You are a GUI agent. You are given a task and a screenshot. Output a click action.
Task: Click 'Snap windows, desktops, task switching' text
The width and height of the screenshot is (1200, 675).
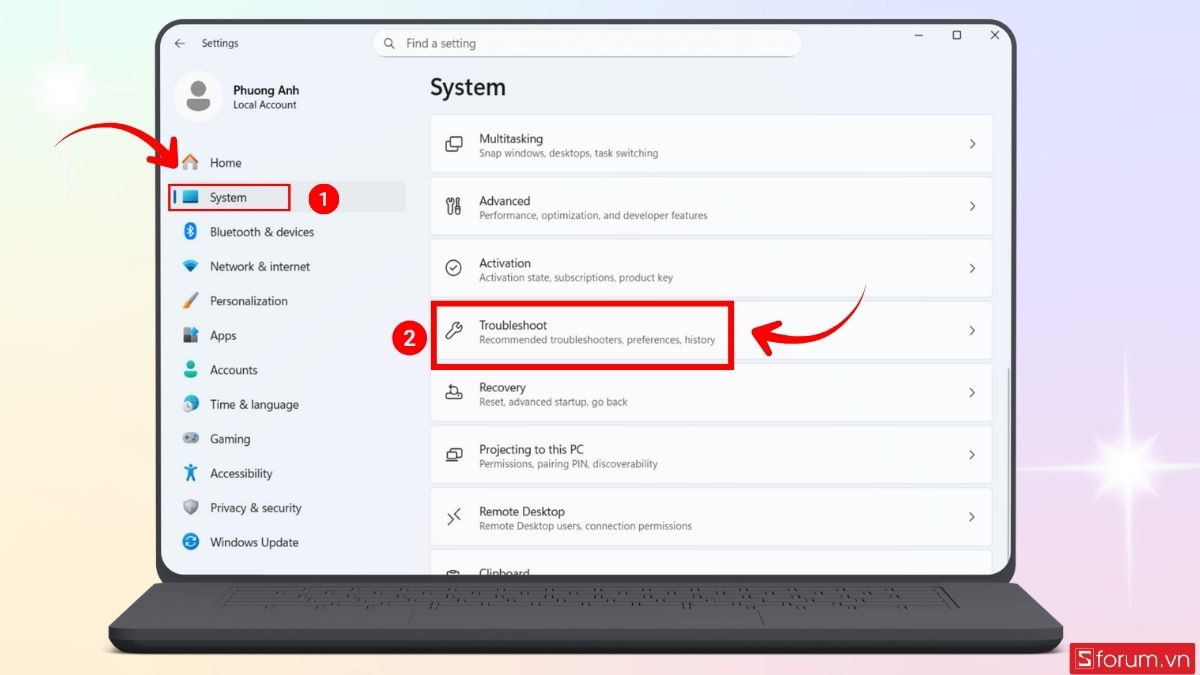click(568, 153)
